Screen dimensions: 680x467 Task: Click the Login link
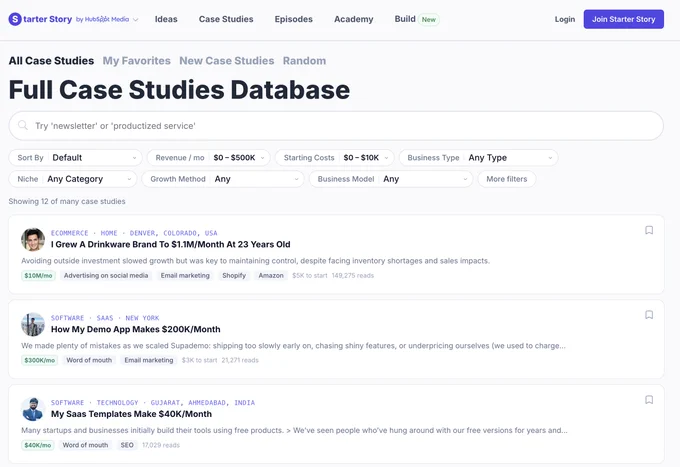click(x=565, y=19)
